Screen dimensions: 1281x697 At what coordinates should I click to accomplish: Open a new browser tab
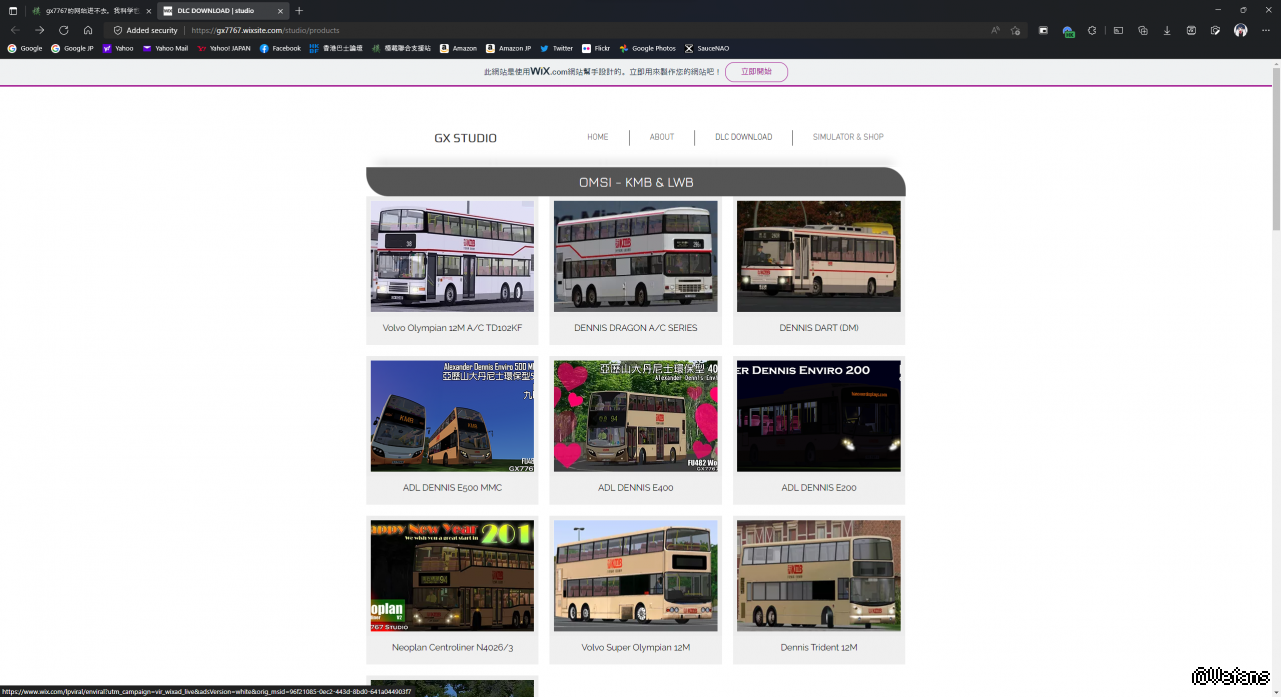[x=299, y=10]
